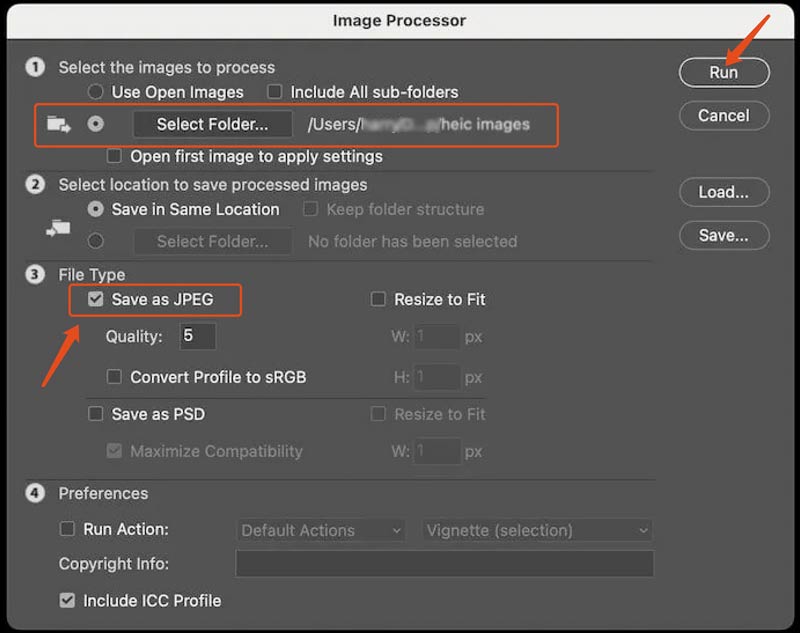Enable the Run Action checkbox
The image size is (800, 633).
67,529
